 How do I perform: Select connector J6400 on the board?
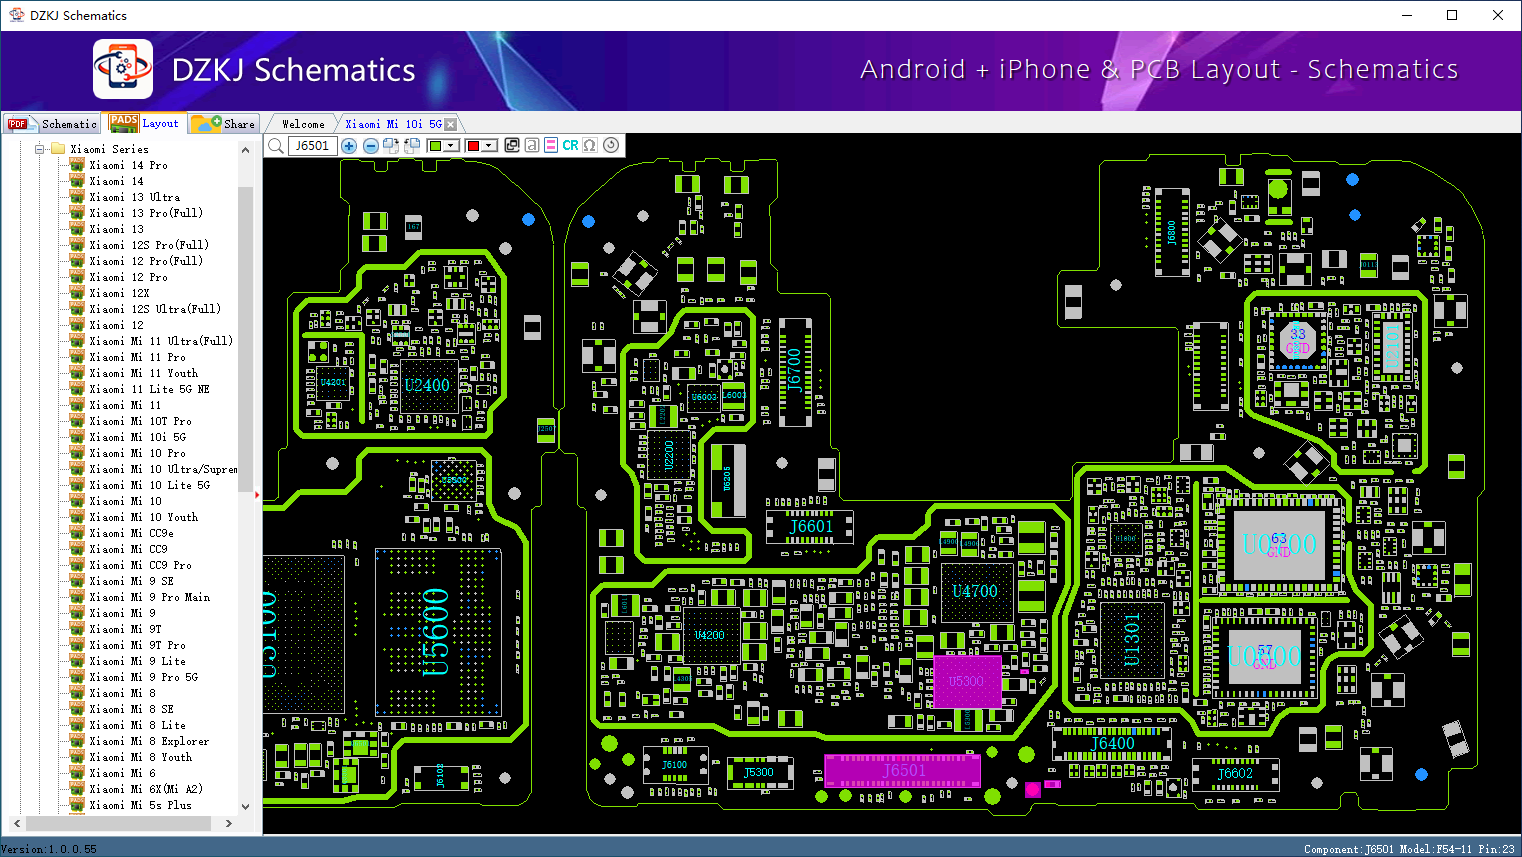click(x=1112, y=743)
